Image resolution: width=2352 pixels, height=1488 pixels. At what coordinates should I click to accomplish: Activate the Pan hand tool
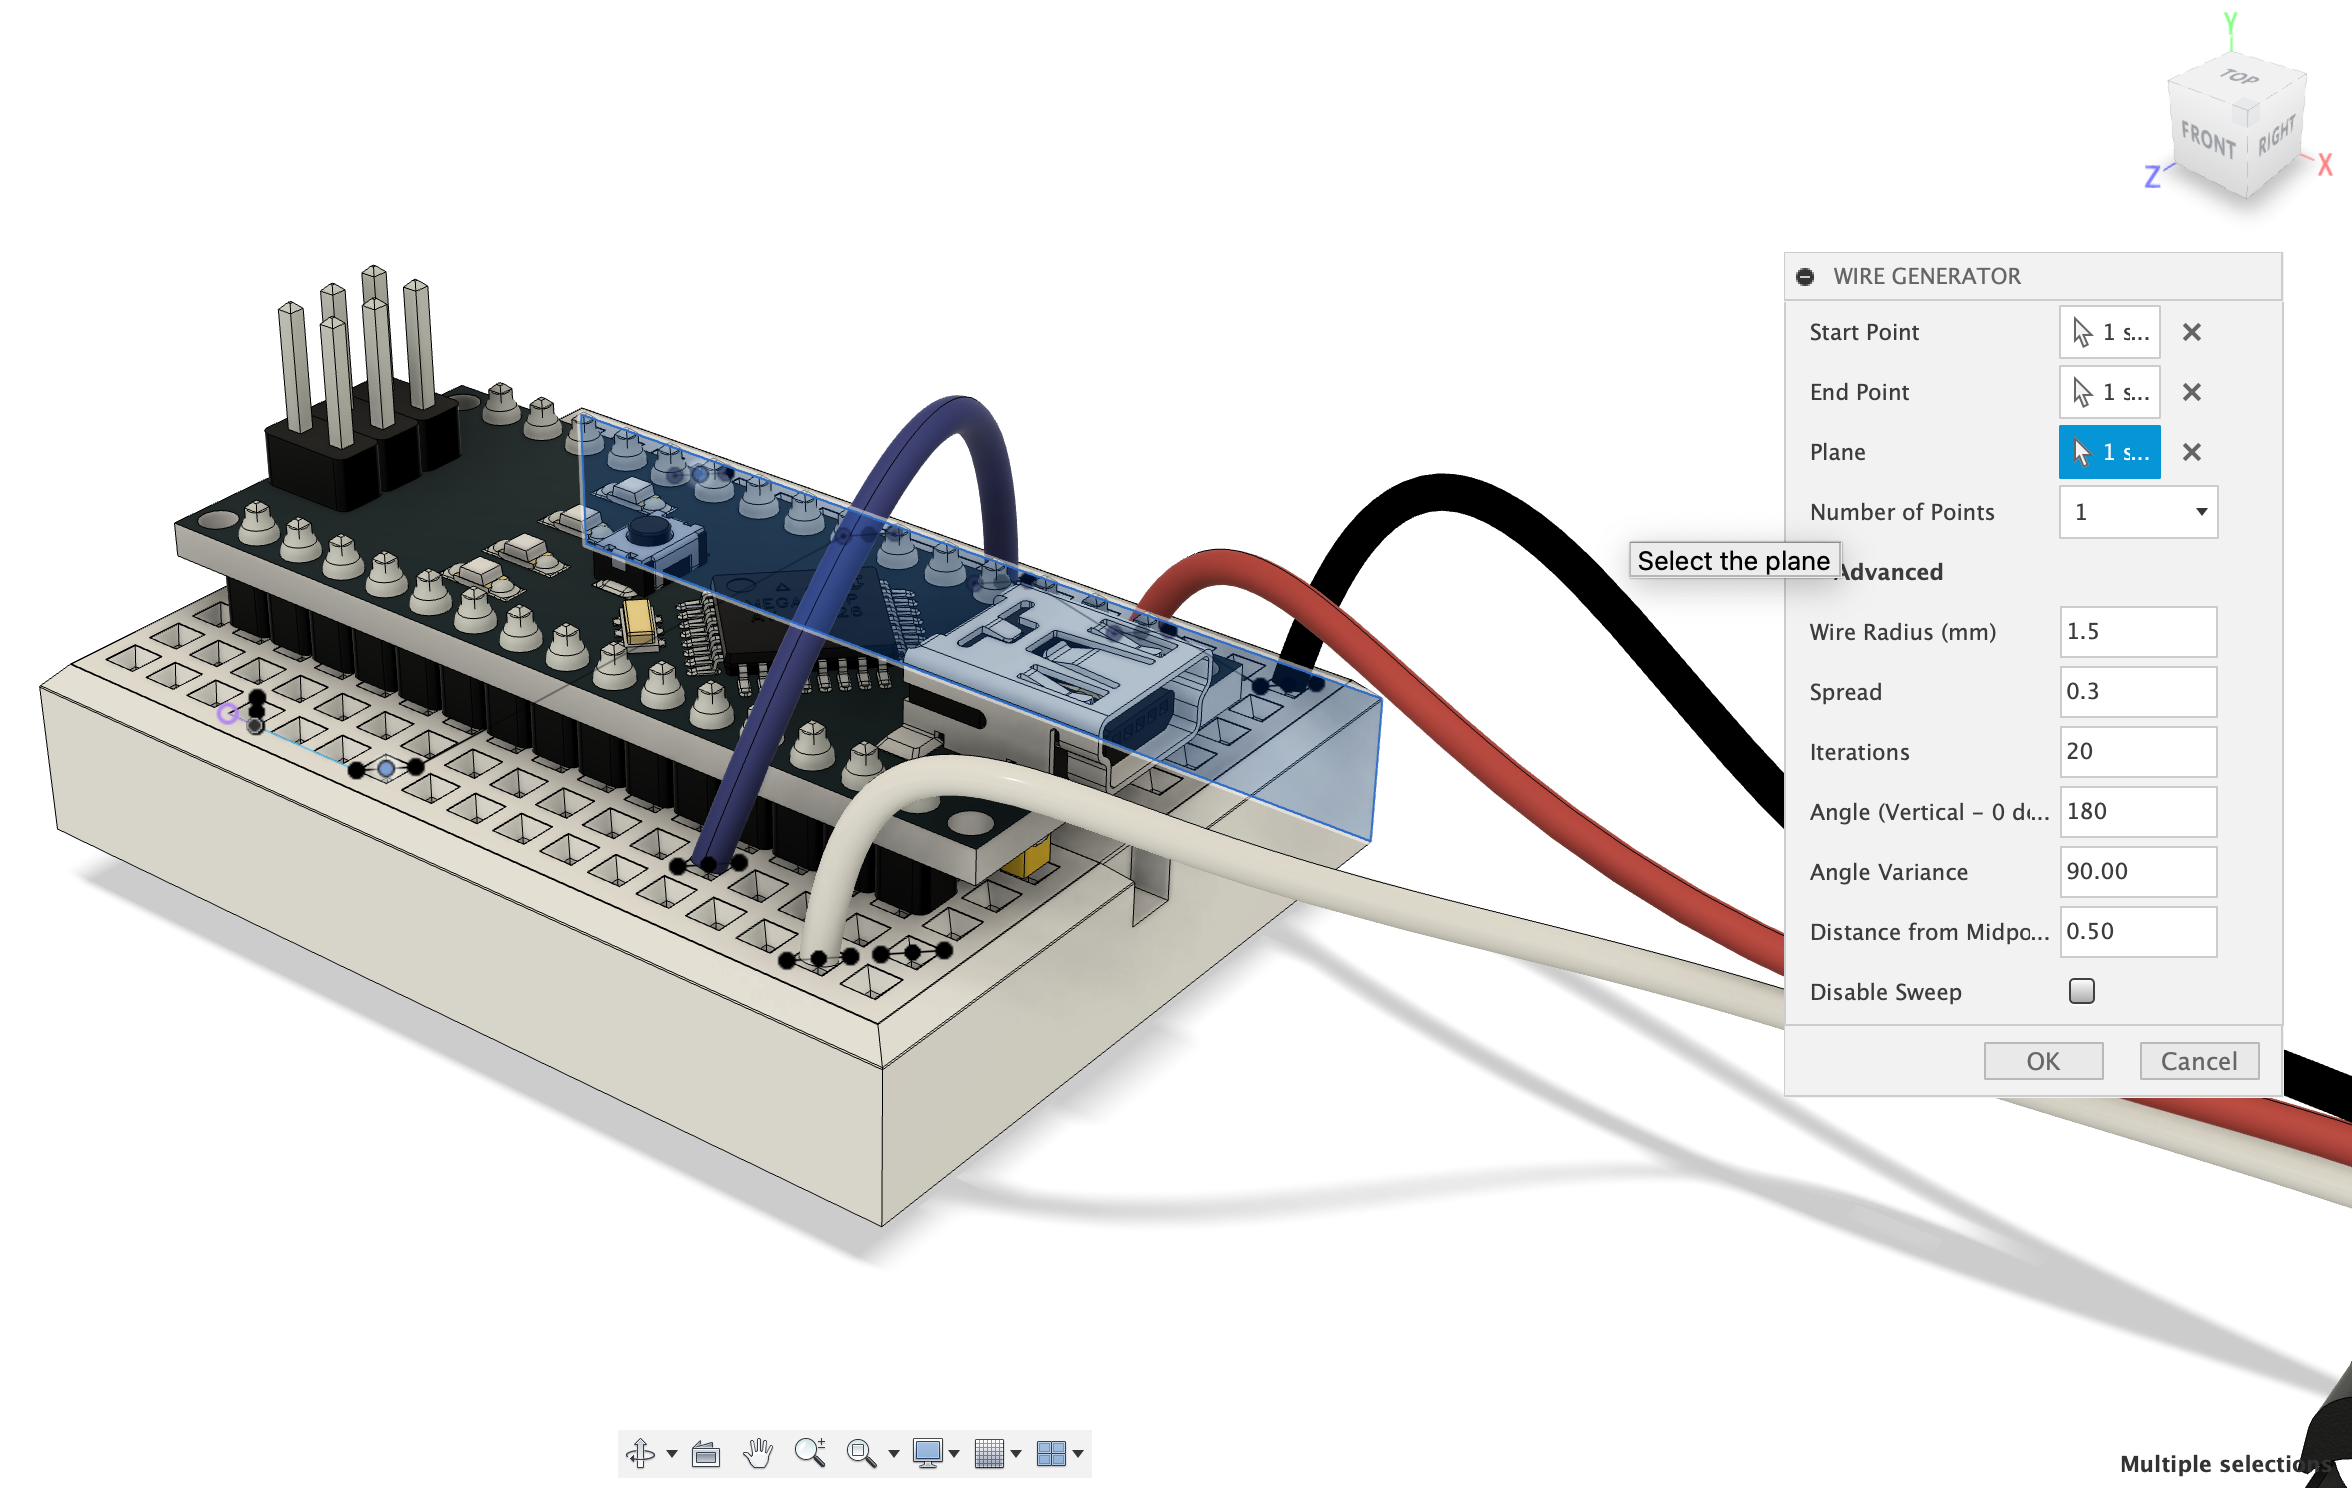tap(758, 1453)
